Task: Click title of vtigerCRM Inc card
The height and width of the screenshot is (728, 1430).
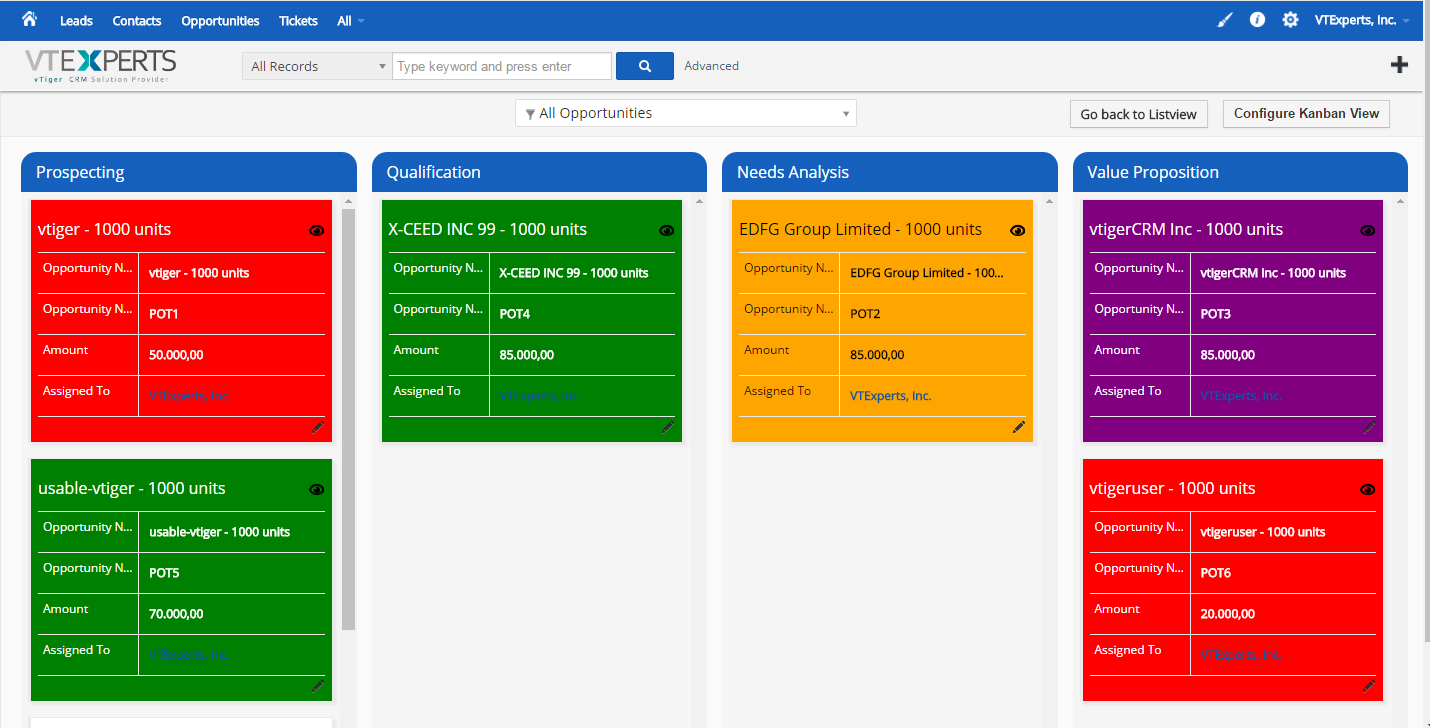Action: [x=1186, y=230]
